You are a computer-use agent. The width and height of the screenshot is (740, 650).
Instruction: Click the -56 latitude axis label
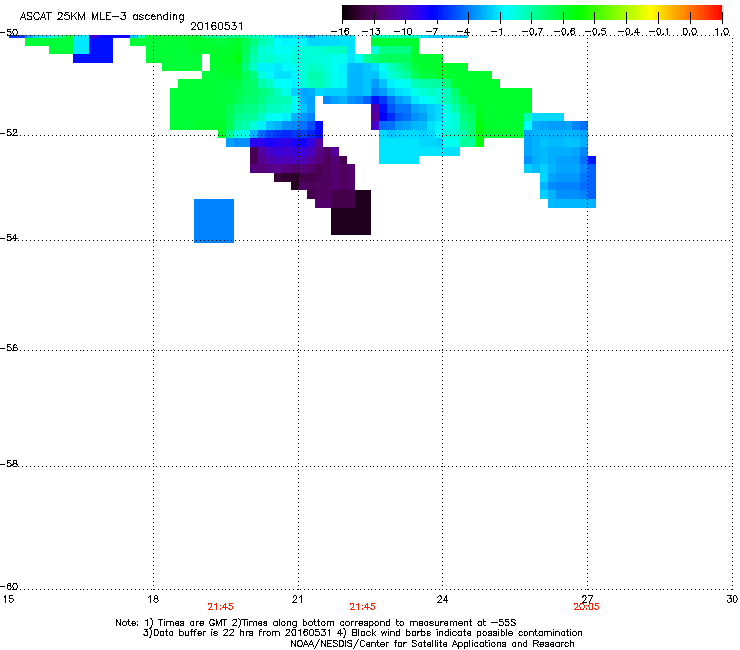coord(9,347)
